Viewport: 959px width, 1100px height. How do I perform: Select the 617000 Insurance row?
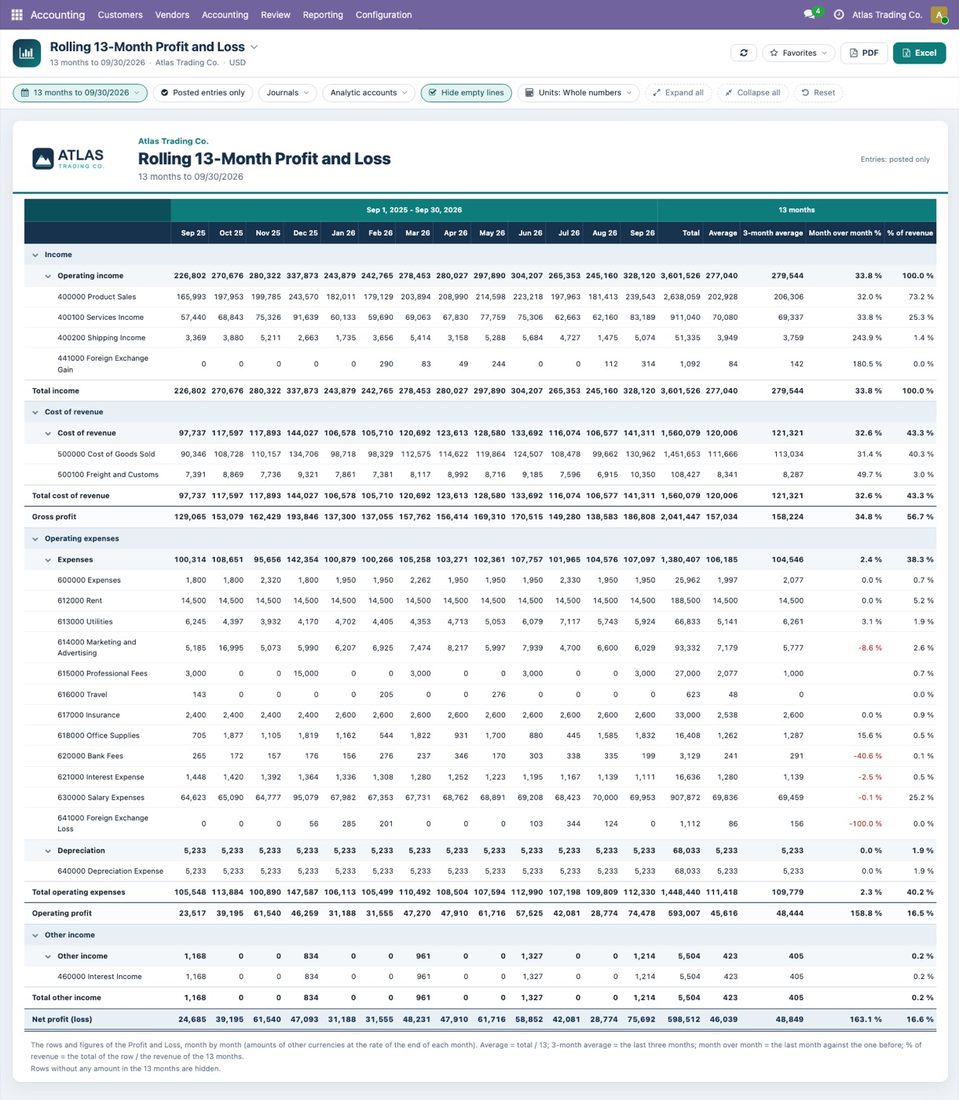click(480, 715)
